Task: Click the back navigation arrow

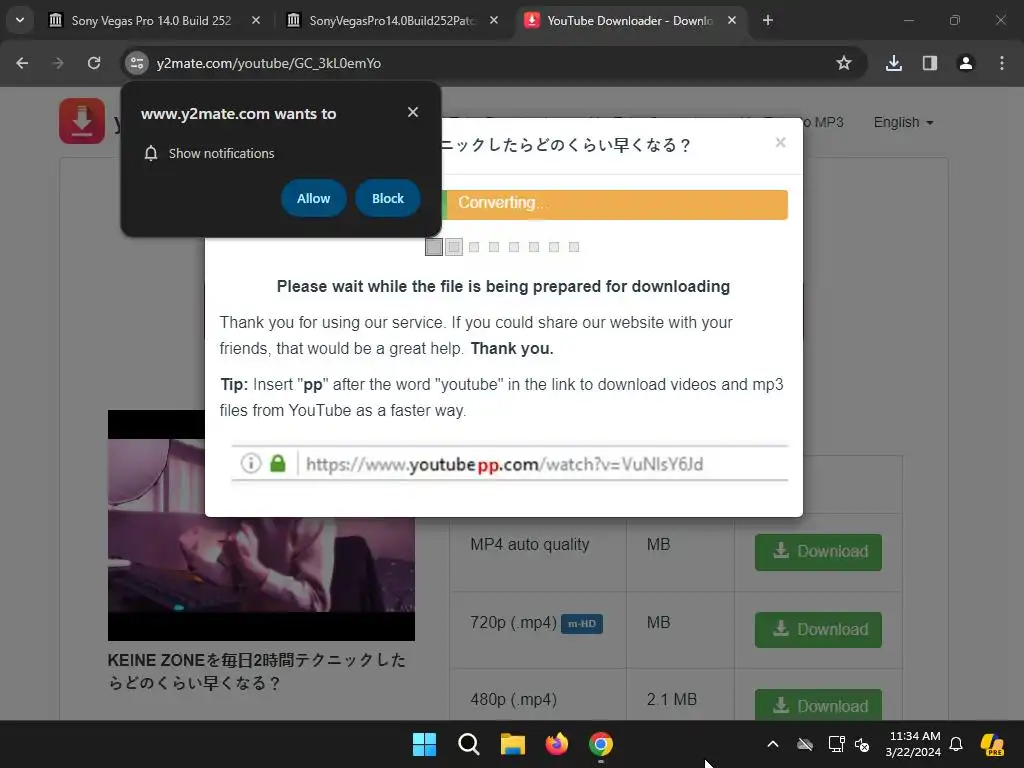Action: tap(22, 63)
